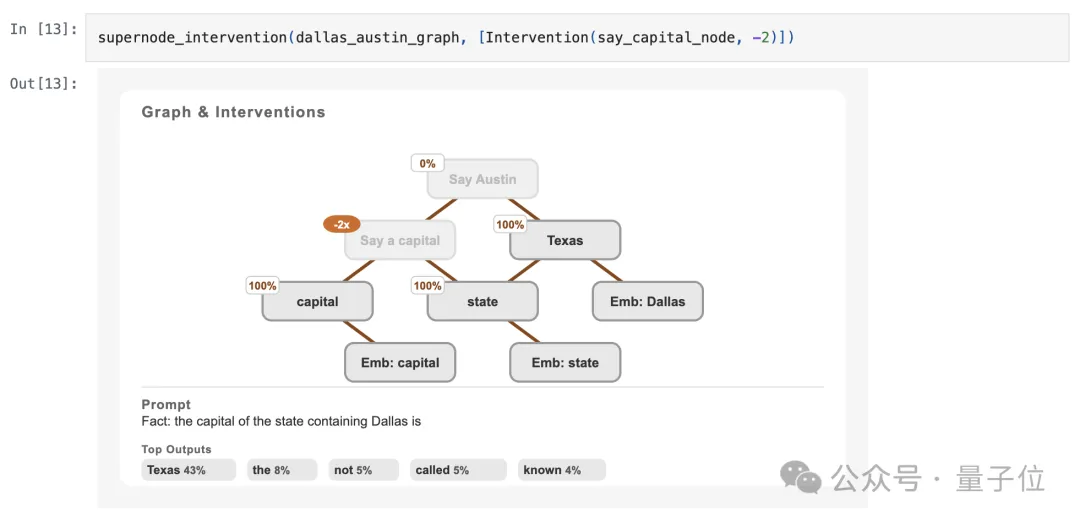Click the orange '-2x' intervention badge

[x=341, y=225]
